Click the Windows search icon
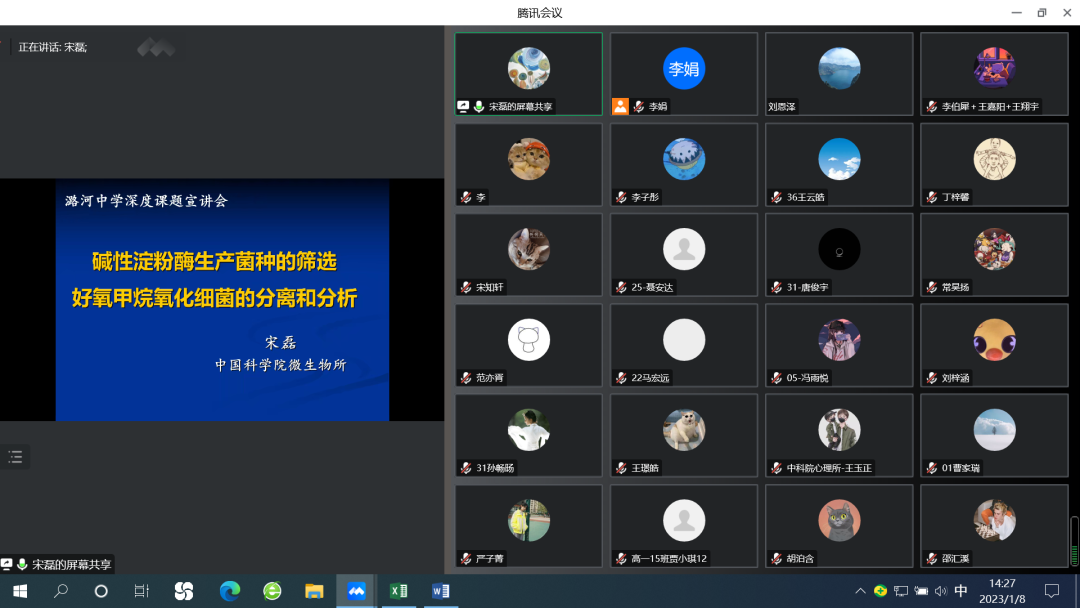Viewport: 1080px width, 608px height. [x=60, y=591]
